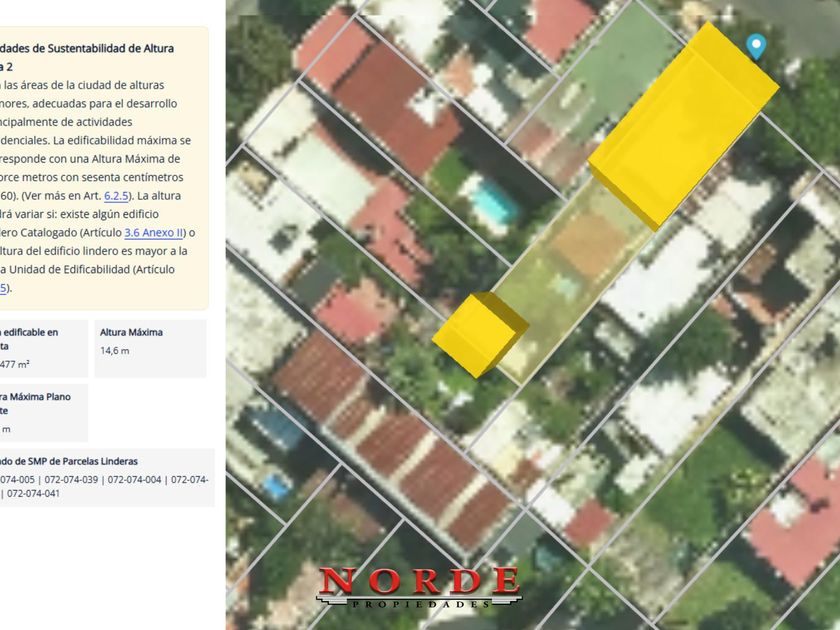Click the Altura Máxima label
The image size is (840, 630).
(131, 332)
